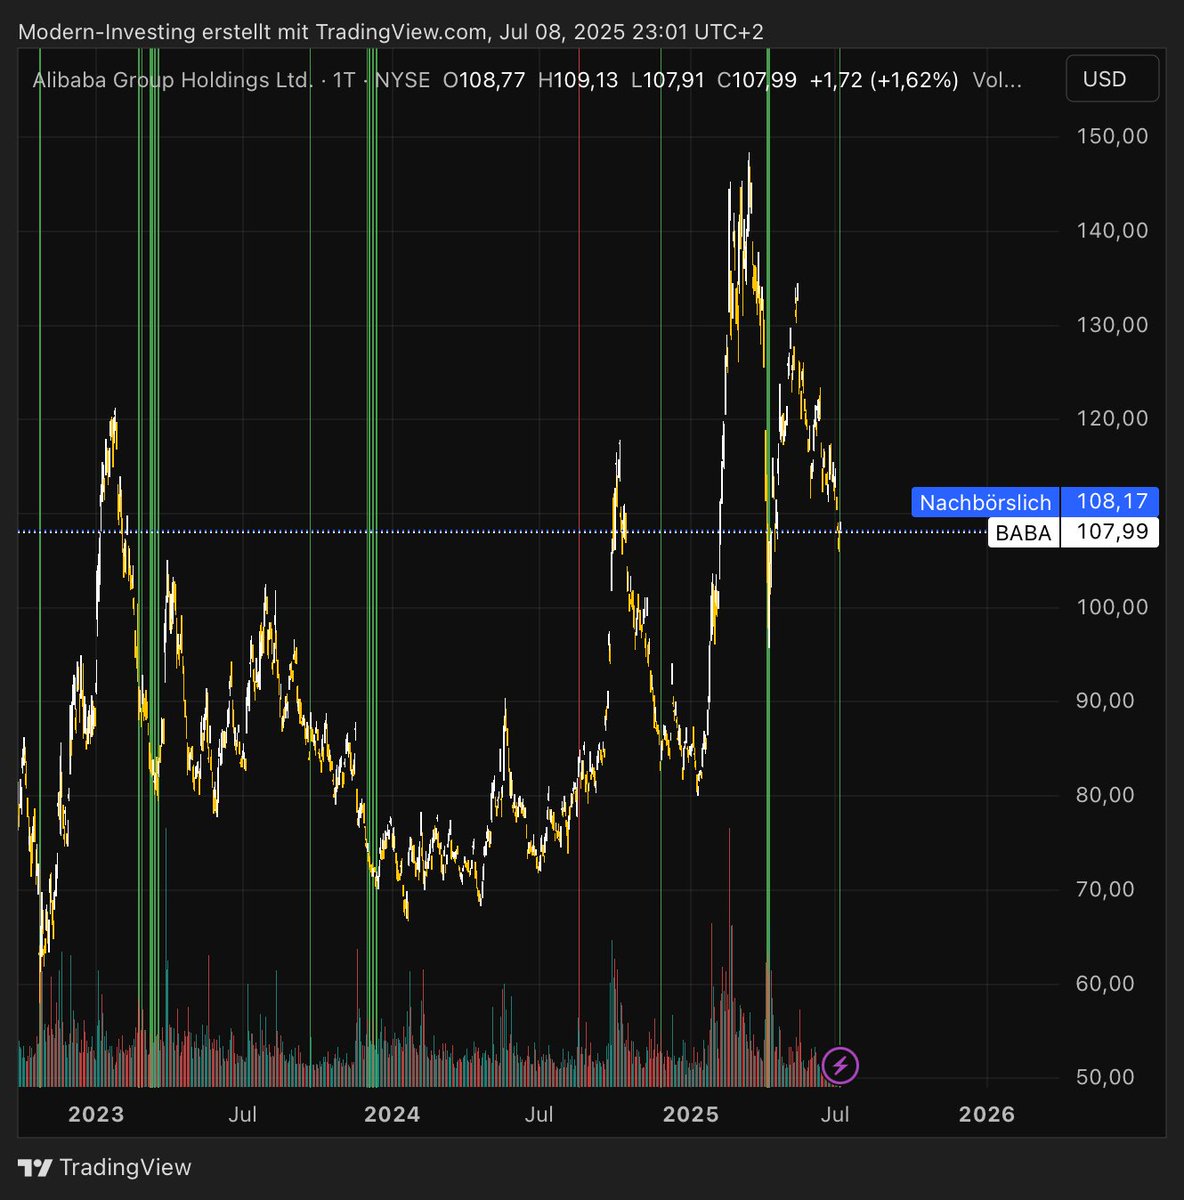Click the high value H109,13
The width and height of the screenshot is (1184, 1200).
click(x=578, y=80)
